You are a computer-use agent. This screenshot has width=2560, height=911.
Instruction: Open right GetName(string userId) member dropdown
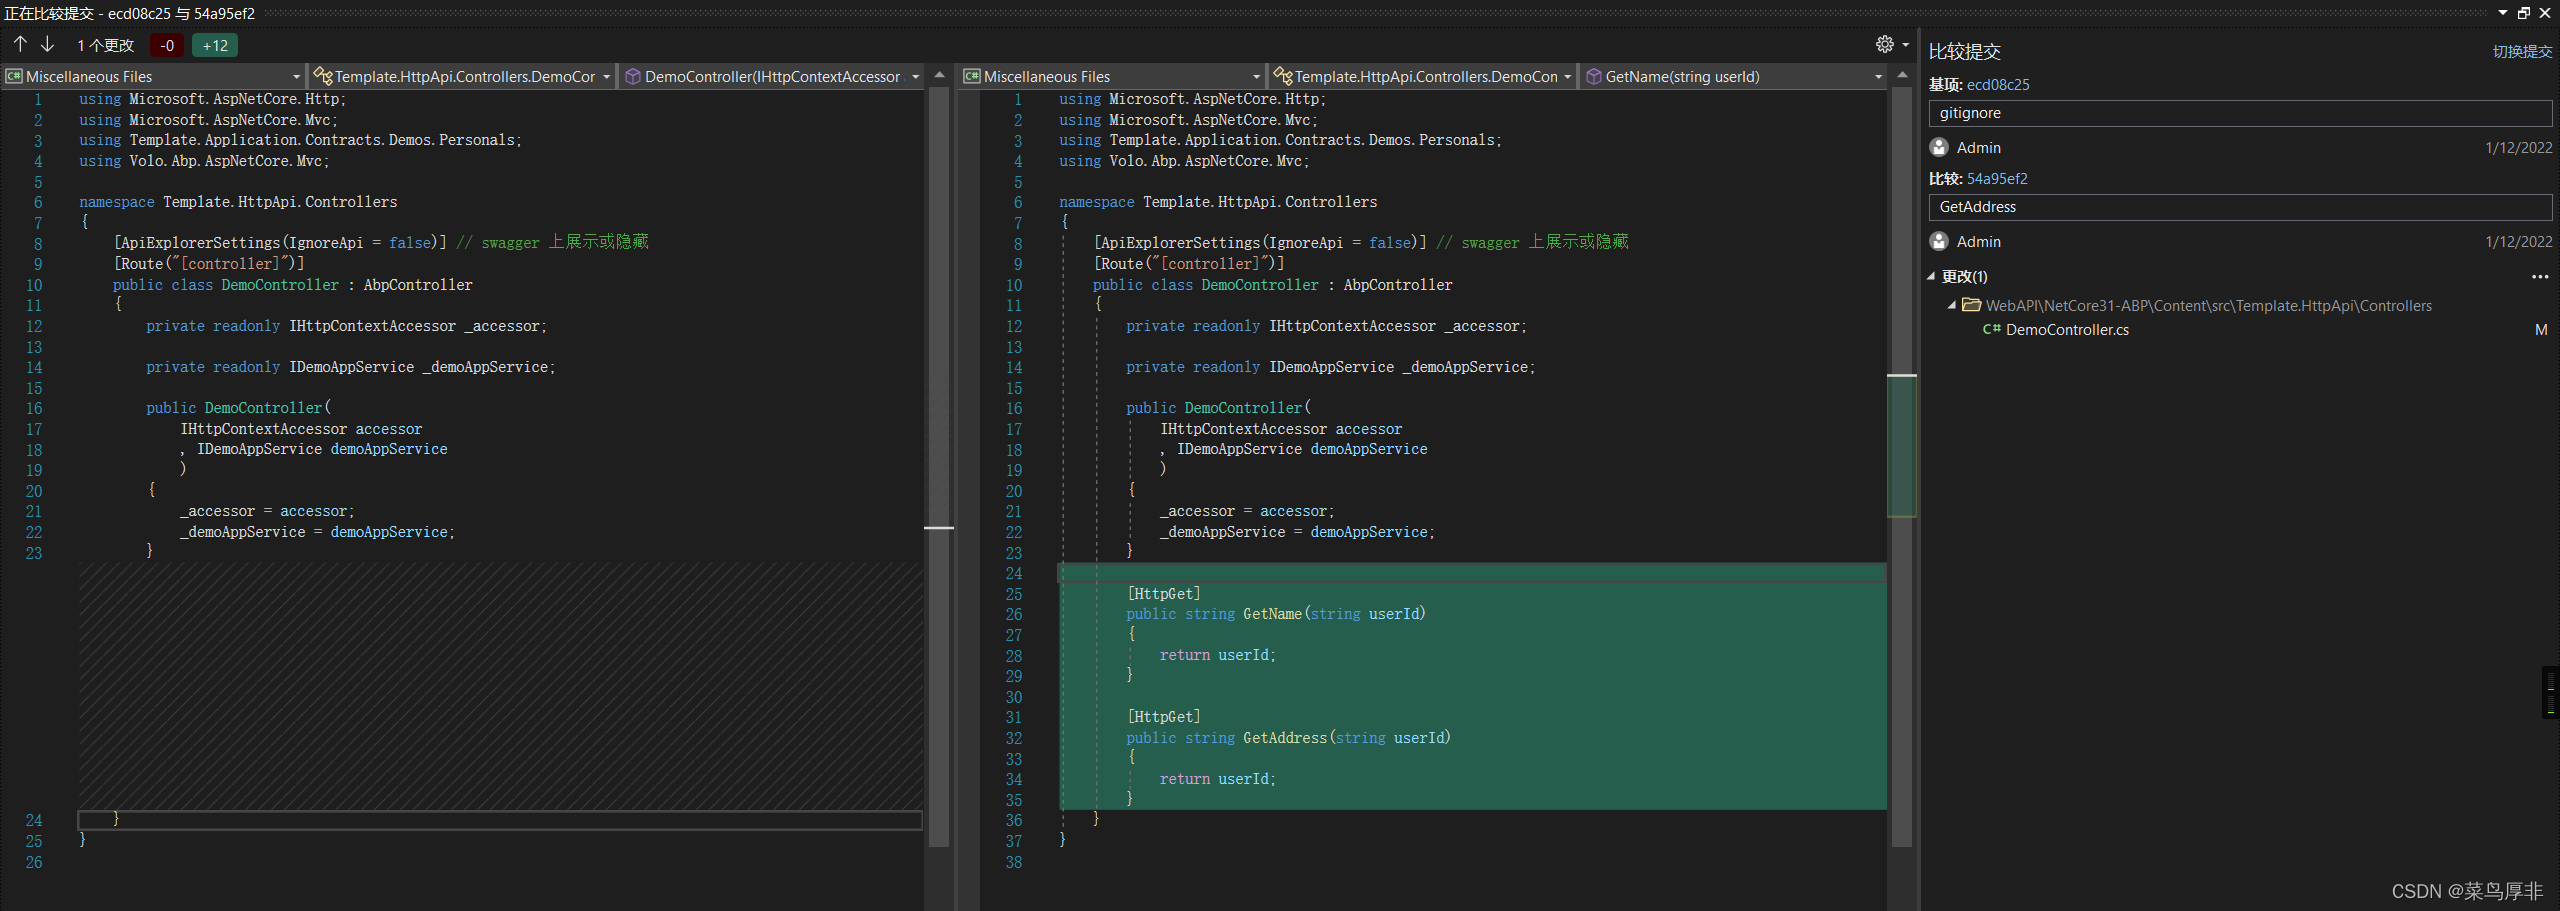pyautogui.click(x=1733, y=76)
